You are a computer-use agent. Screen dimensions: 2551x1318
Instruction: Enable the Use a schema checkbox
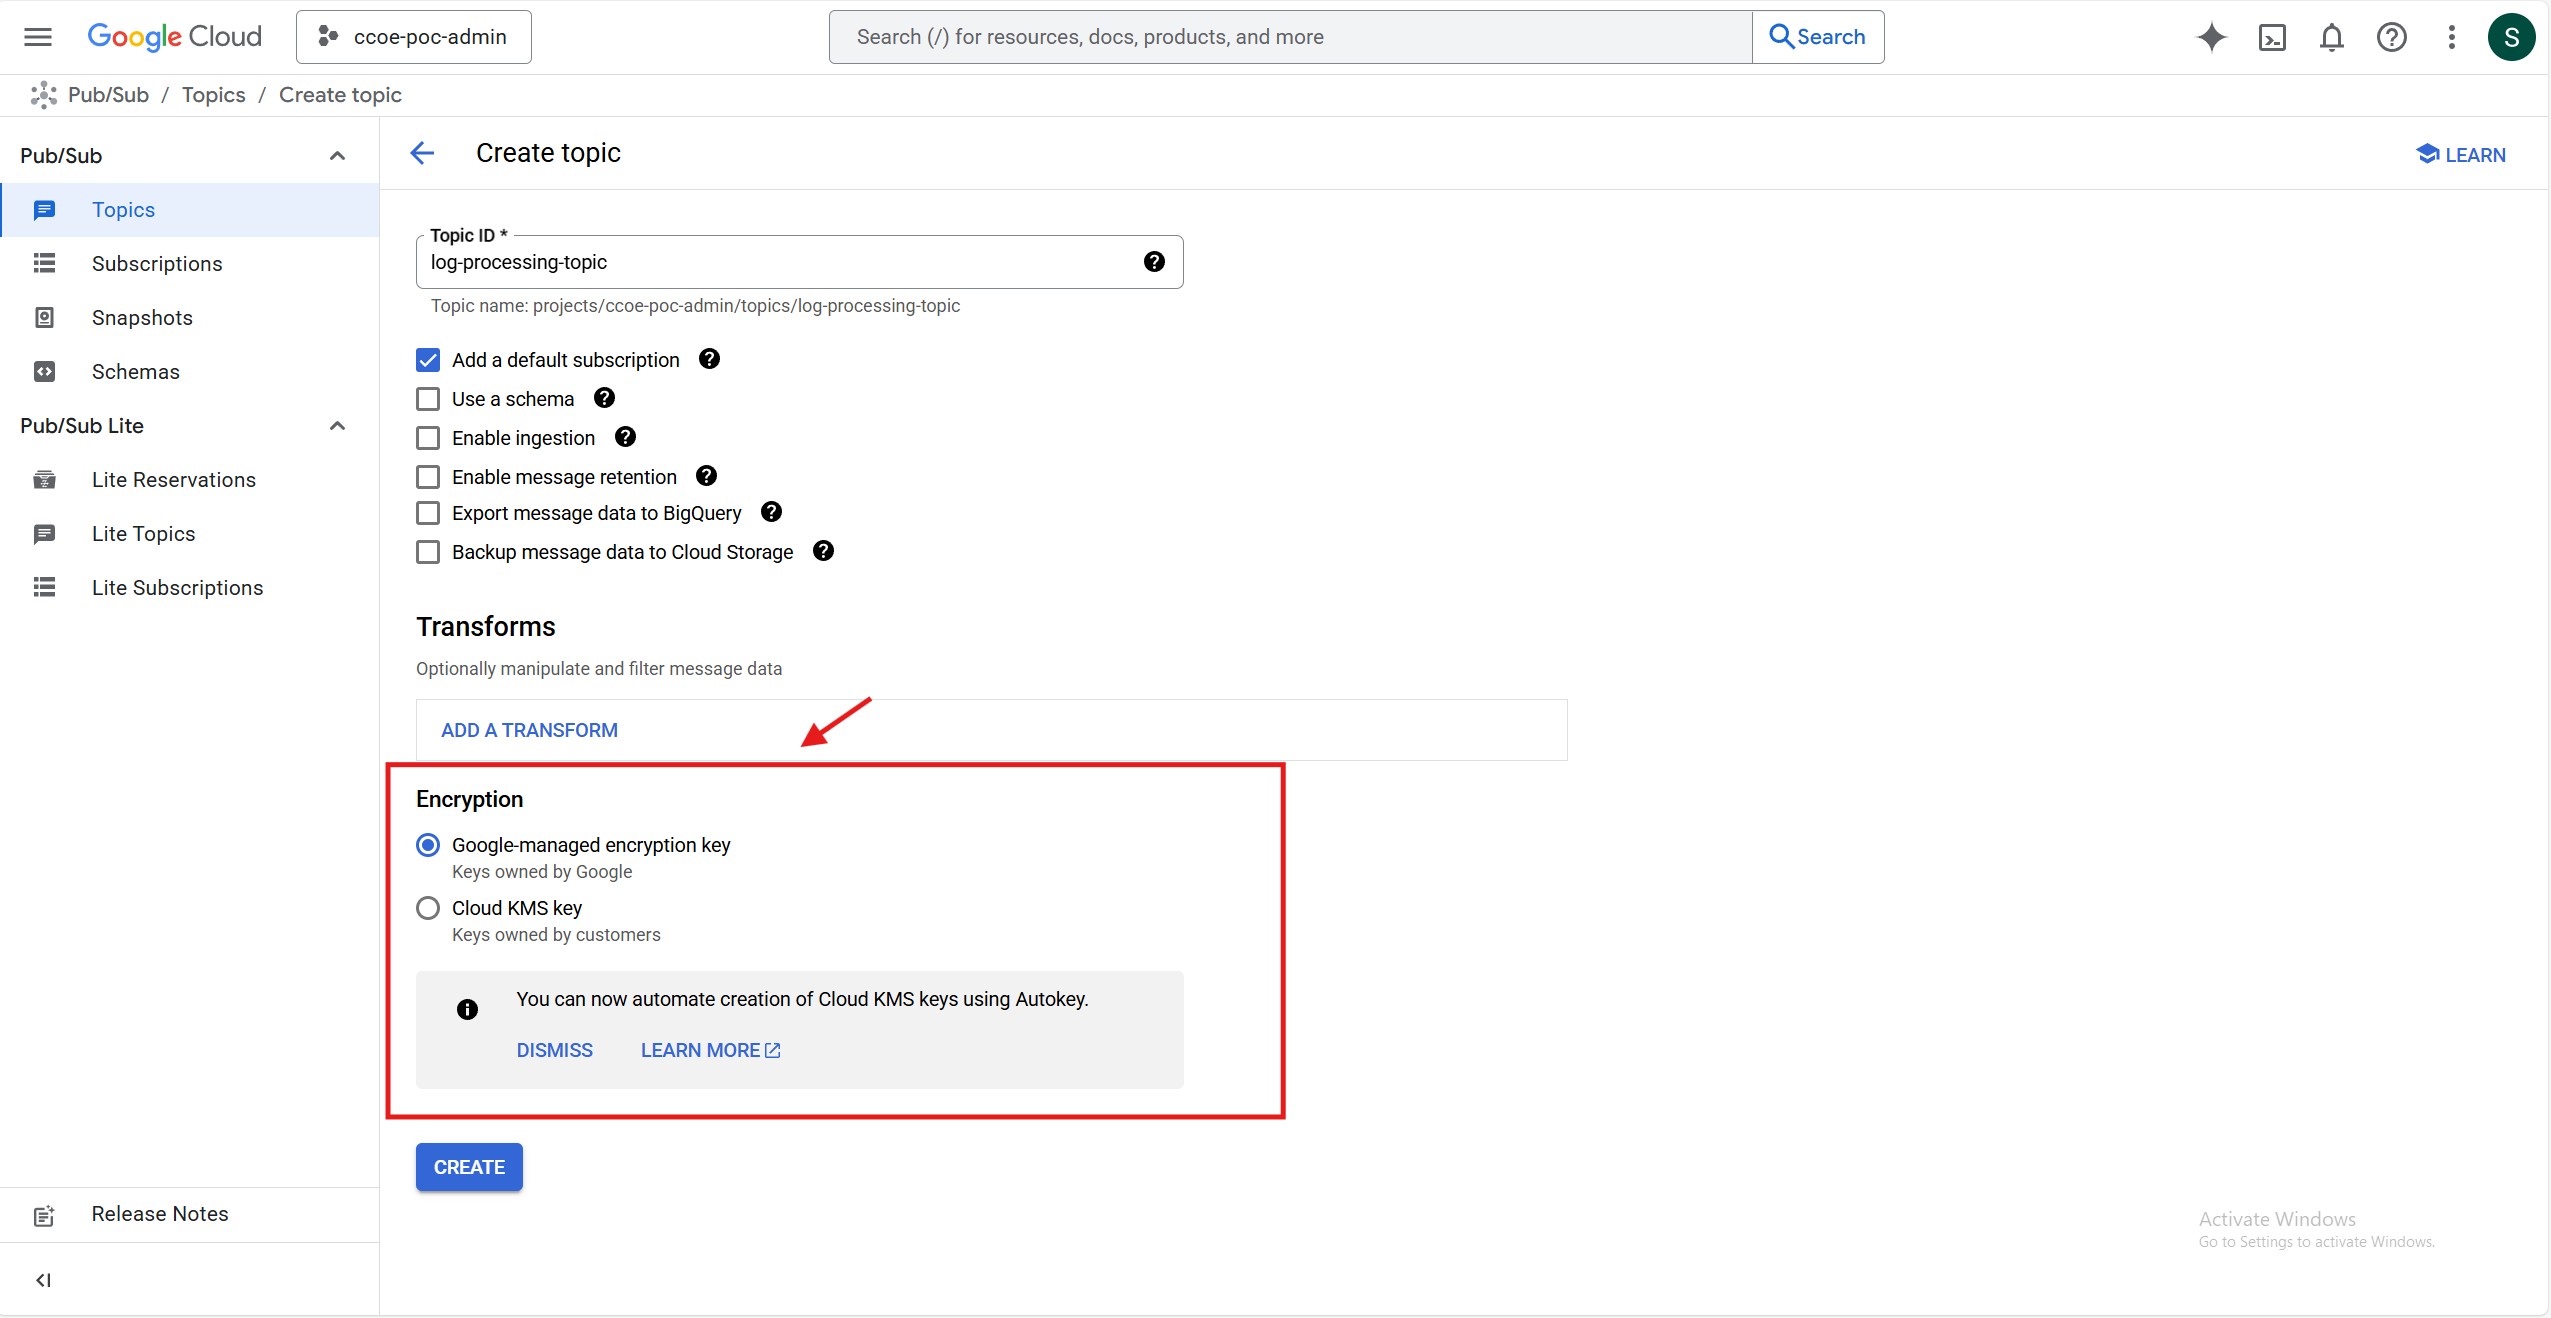coord(428,399)
